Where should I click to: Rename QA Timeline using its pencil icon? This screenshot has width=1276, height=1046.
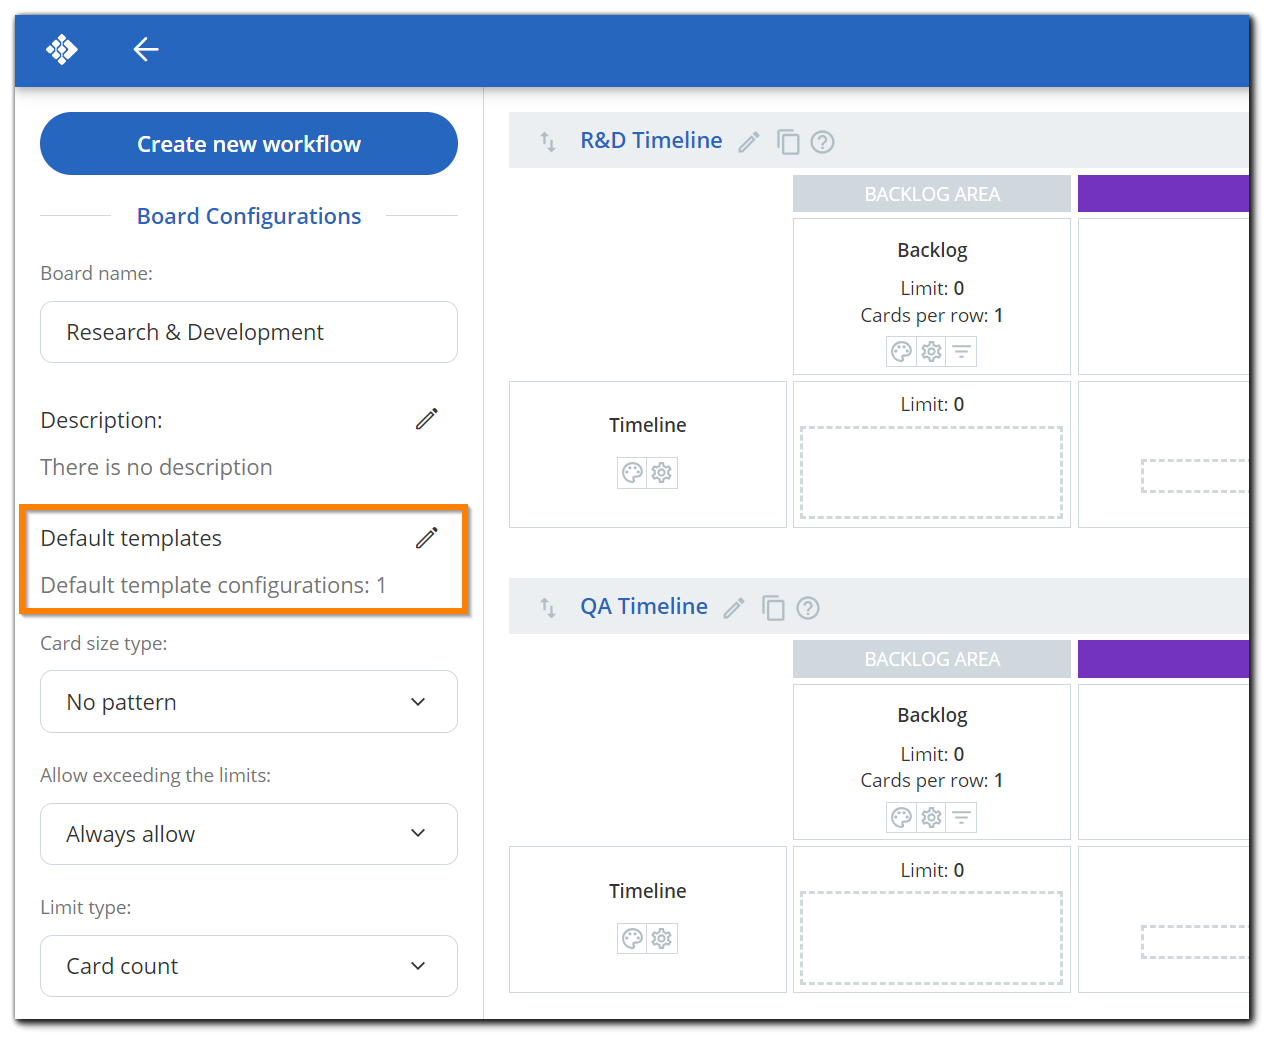(733, 607)
